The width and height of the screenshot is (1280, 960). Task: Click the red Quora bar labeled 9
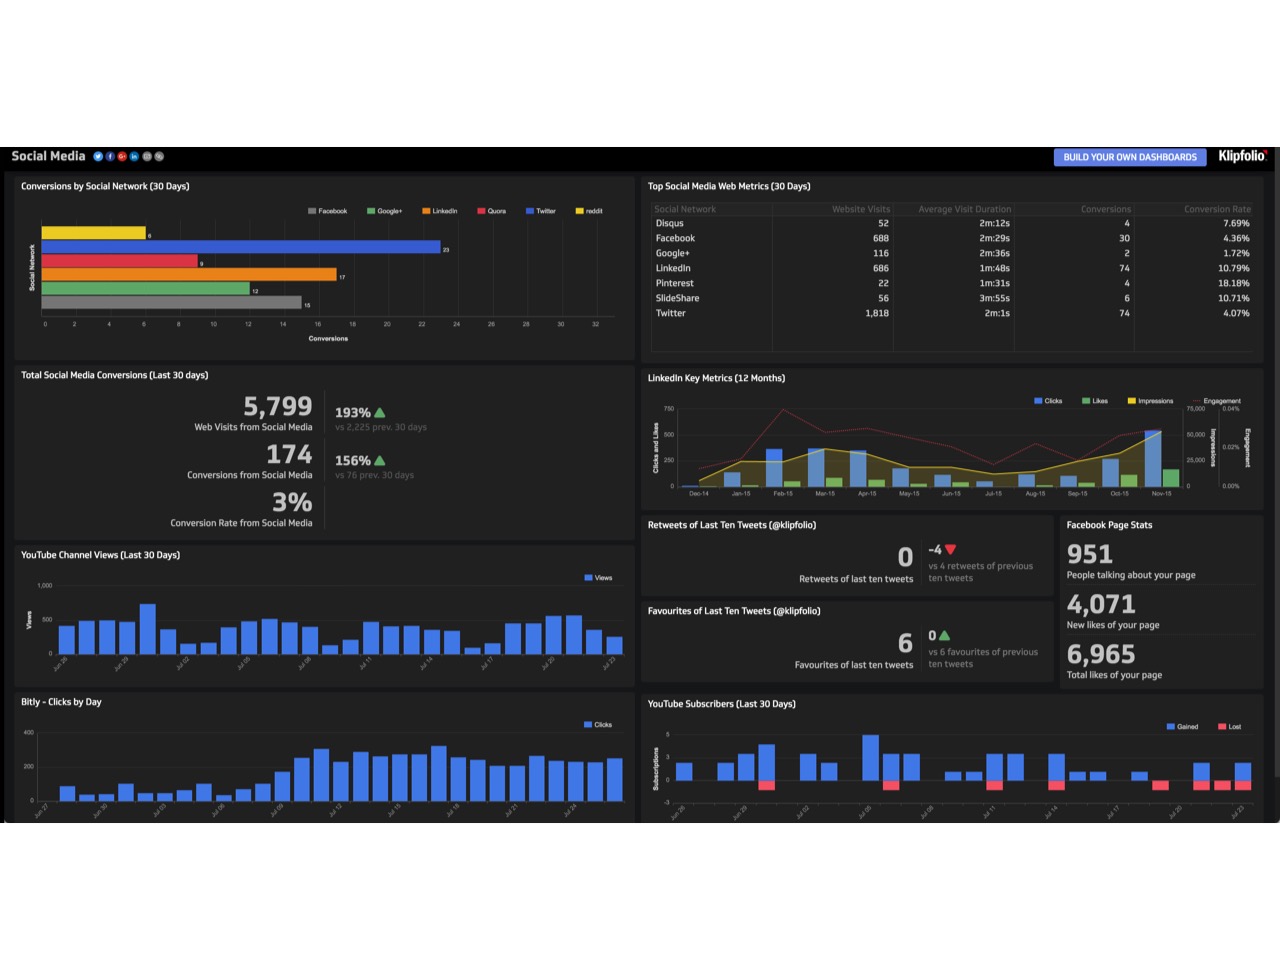pos(120,261)
